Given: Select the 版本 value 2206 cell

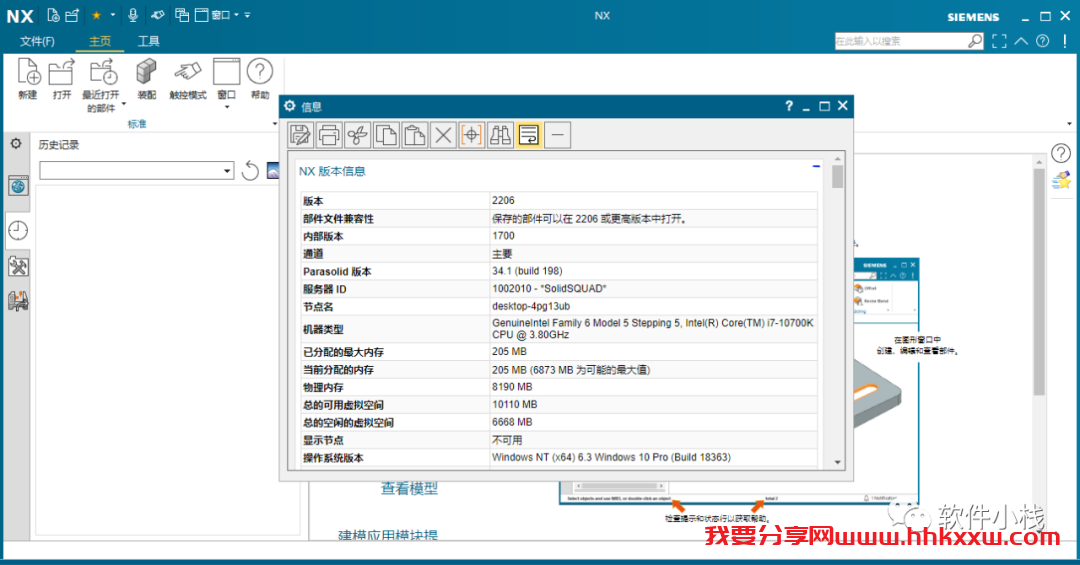Looking at the screenshot, I should 653,201.
